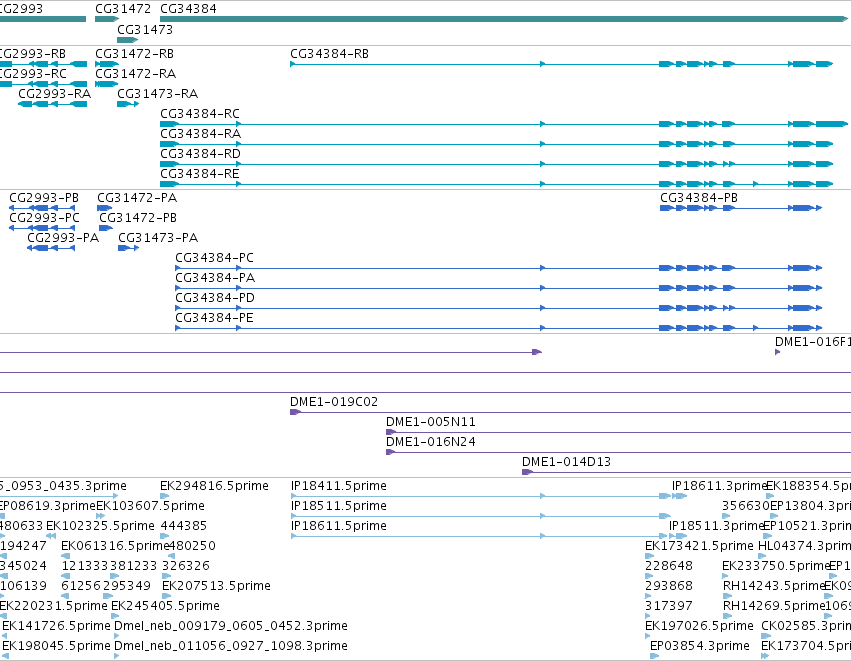Select transcript CG34384-RC label
The width and height of the screenshot is (851, 661).
(200, 114)
